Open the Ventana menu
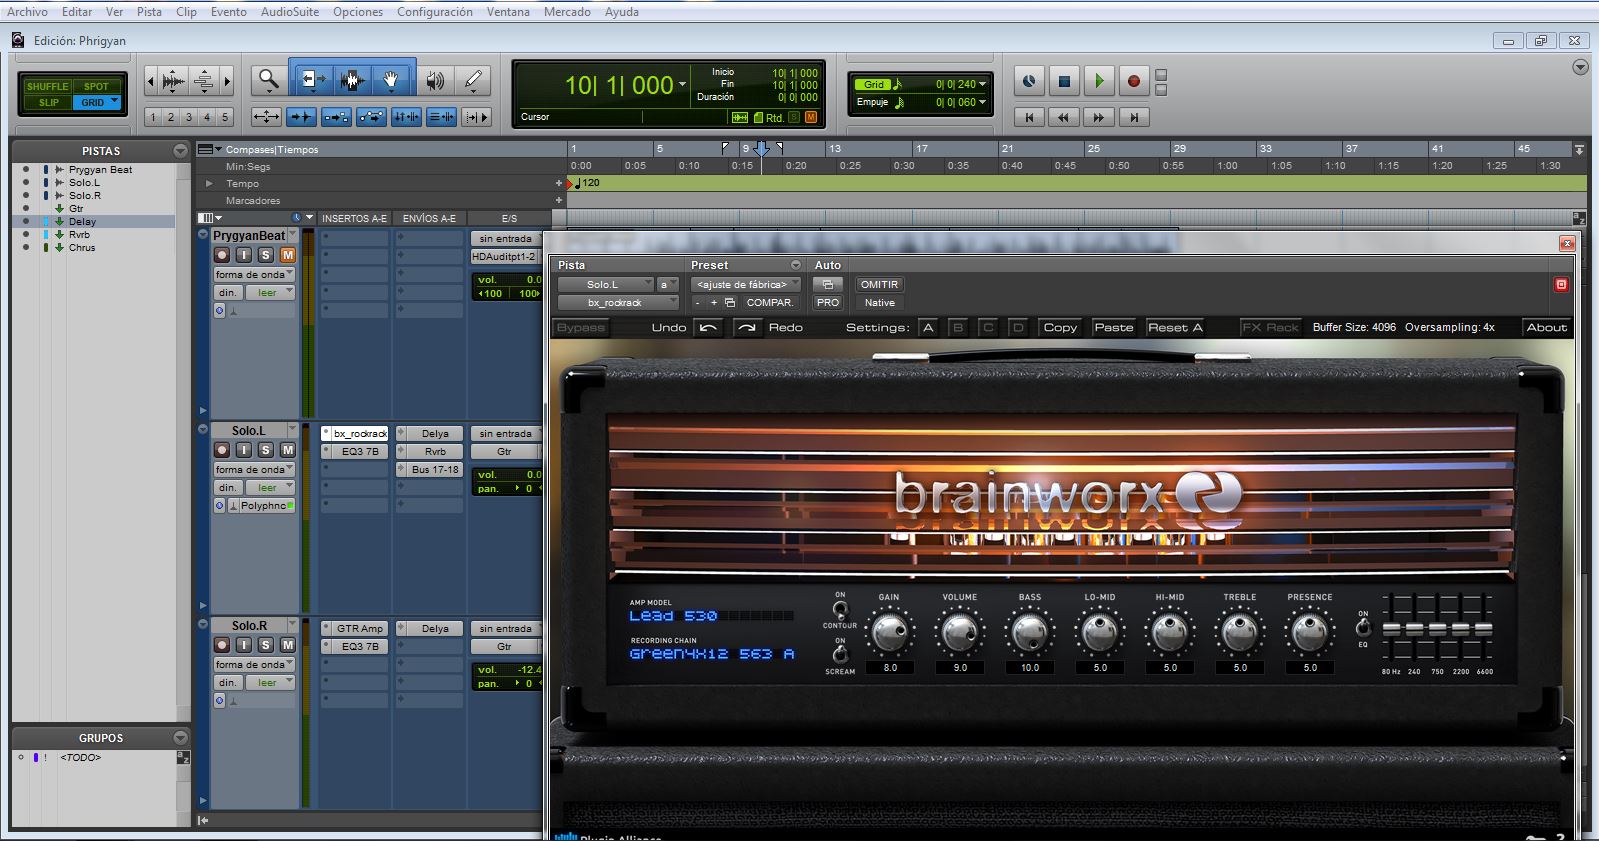The width and height of the screenshot is (1599, 841). 508,12
